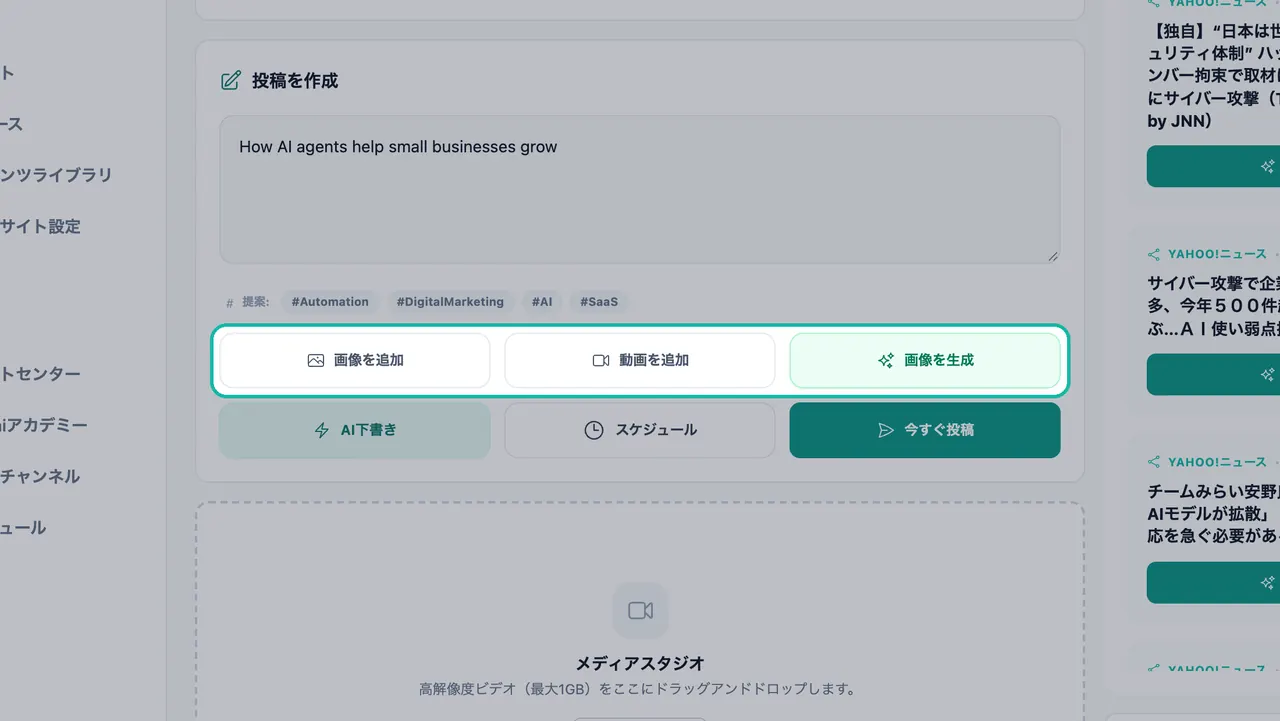Image resolution: width=1280 pixels, height=721 pixels.
Task: Click the 高解像度ビデオ drag-and-drop hint text
Action: [640, 689]
